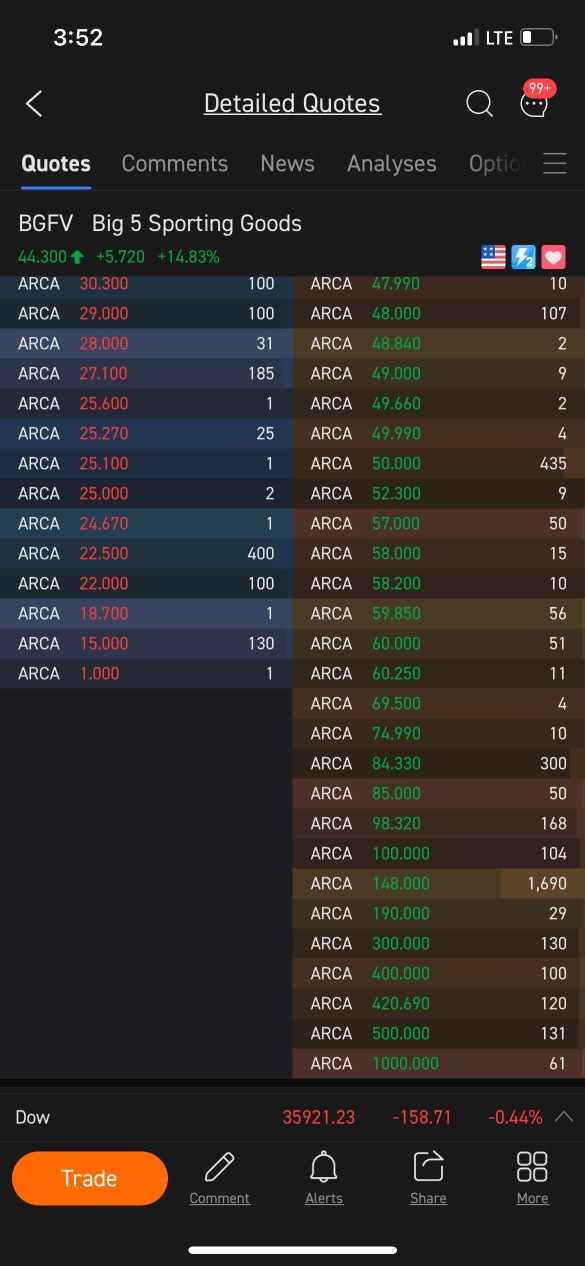Viewport: 585px width, 1266px height.
Task: Open messages bubble with 99+ badge
Action: pyautogui.click(x=537, y=100)
